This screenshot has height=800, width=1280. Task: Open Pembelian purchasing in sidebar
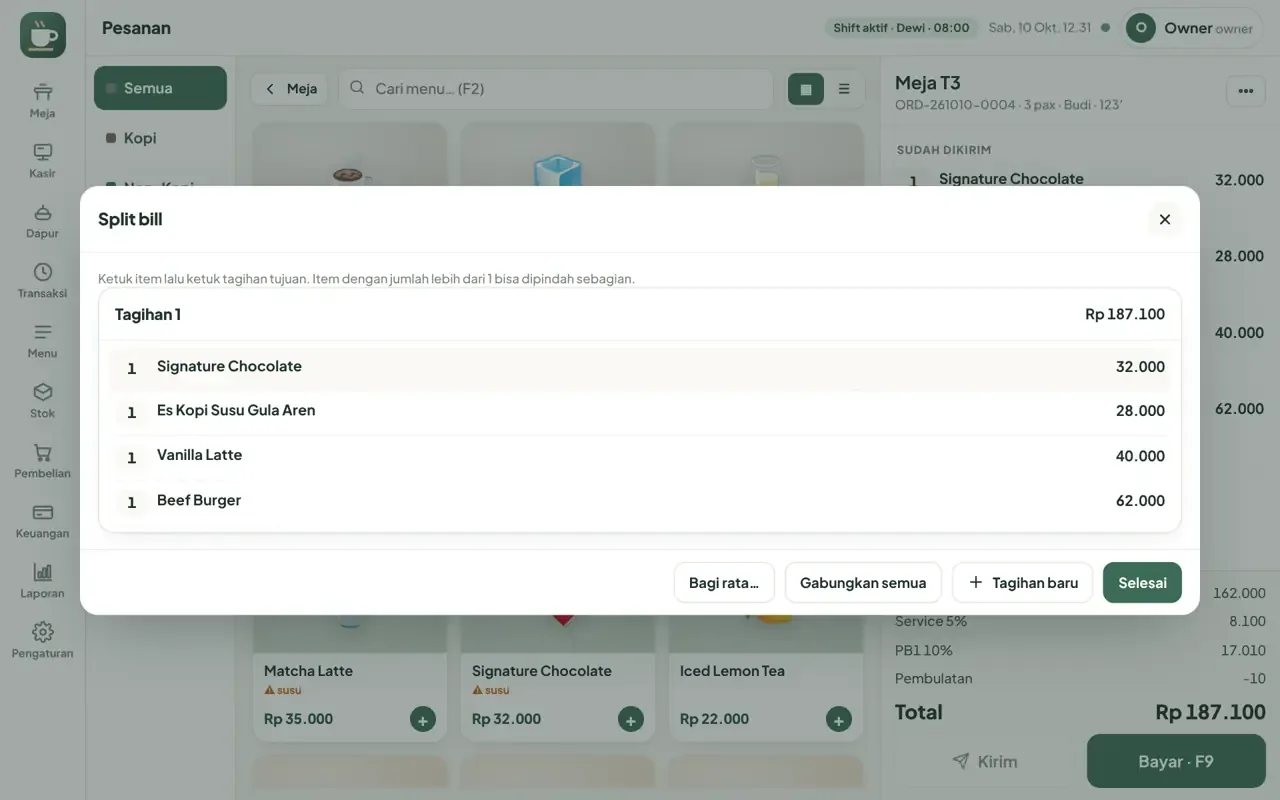pyautogui.click(x=42, y=460)
